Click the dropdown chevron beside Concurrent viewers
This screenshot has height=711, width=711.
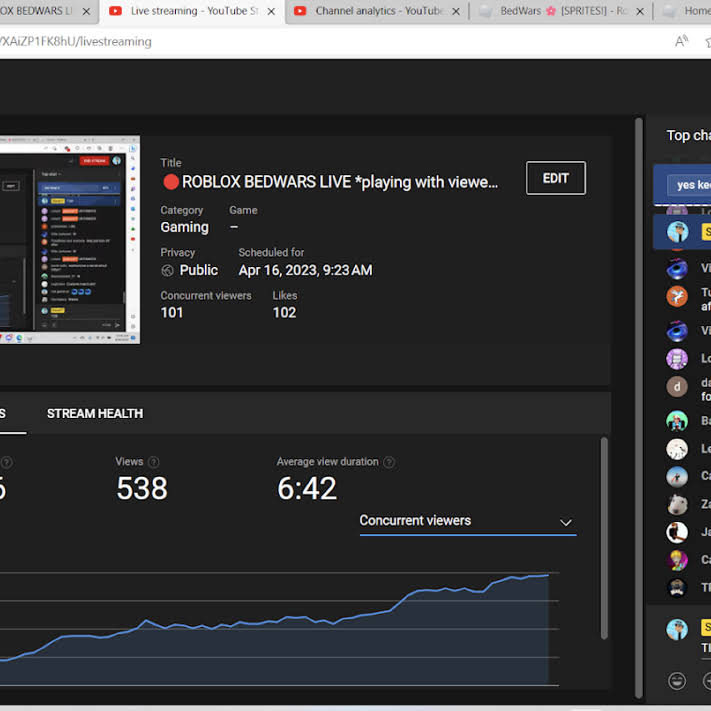click(565, 522)
